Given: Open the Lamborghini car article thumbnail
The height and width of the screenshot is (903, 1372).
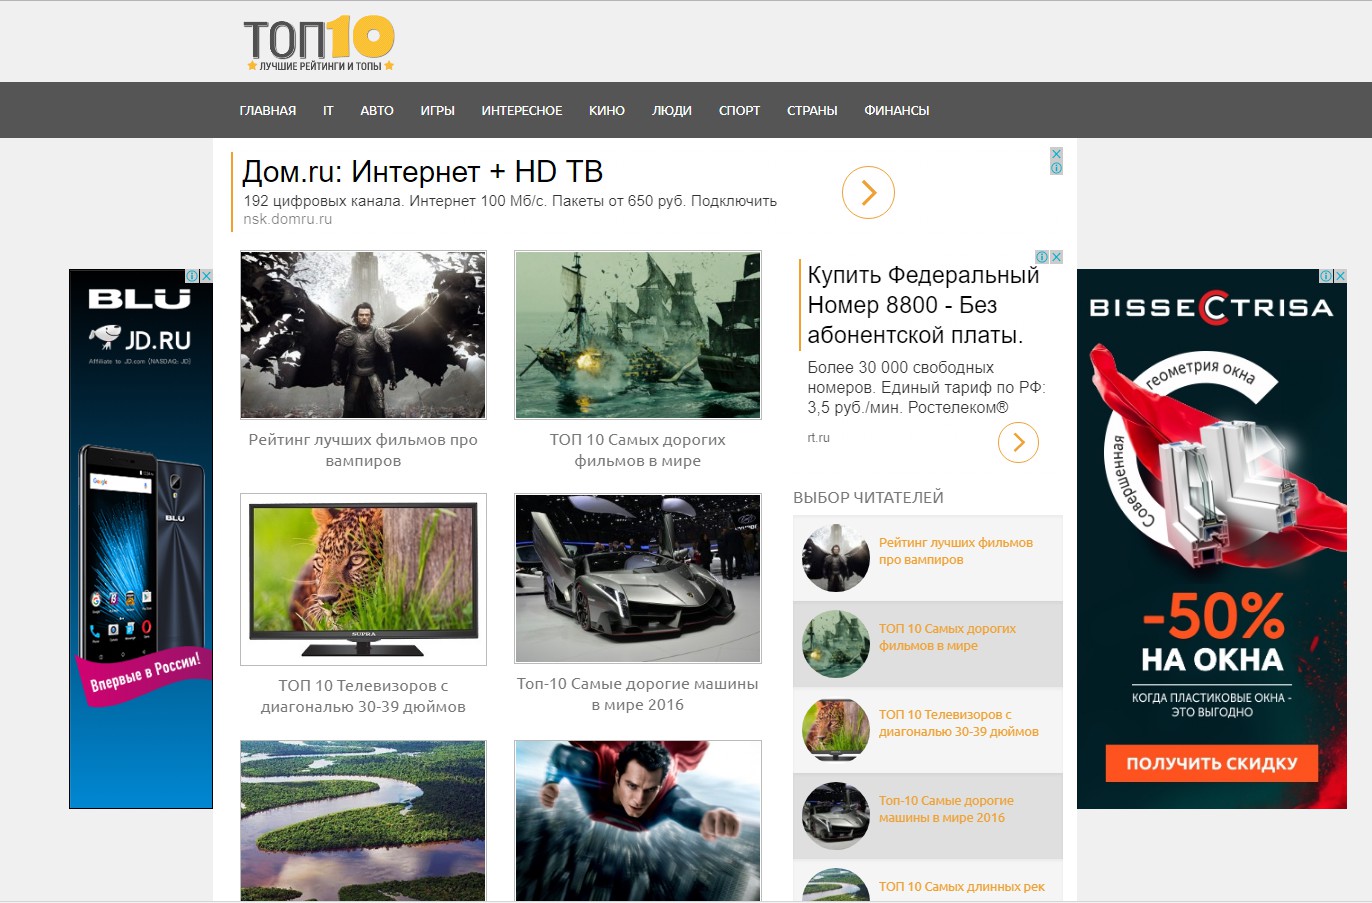Looking at the screenshot, I should tap(638, 578).
